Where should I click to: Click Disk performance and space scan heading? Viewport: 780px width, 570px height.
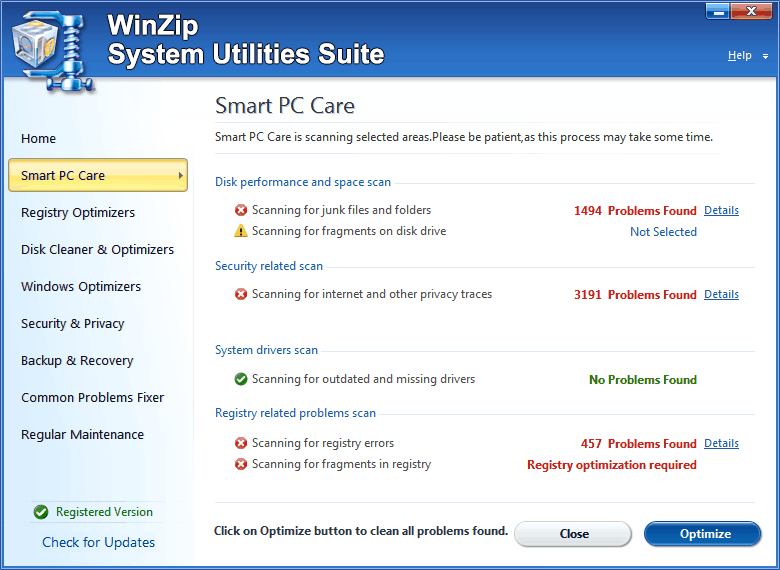[x=302, y=182]
